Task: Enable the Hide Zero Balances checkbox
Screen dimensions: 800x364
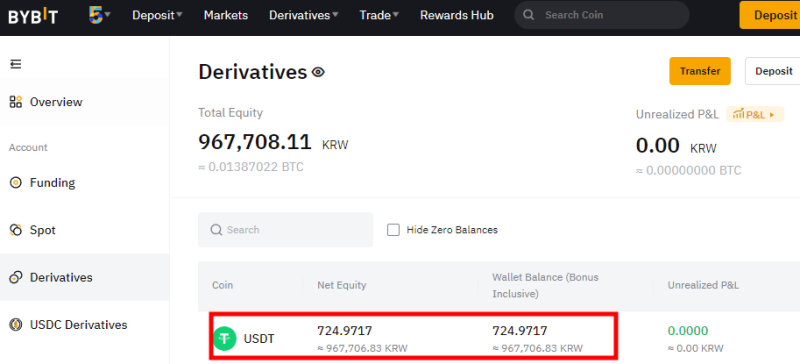Action: (x=393, y=230)
